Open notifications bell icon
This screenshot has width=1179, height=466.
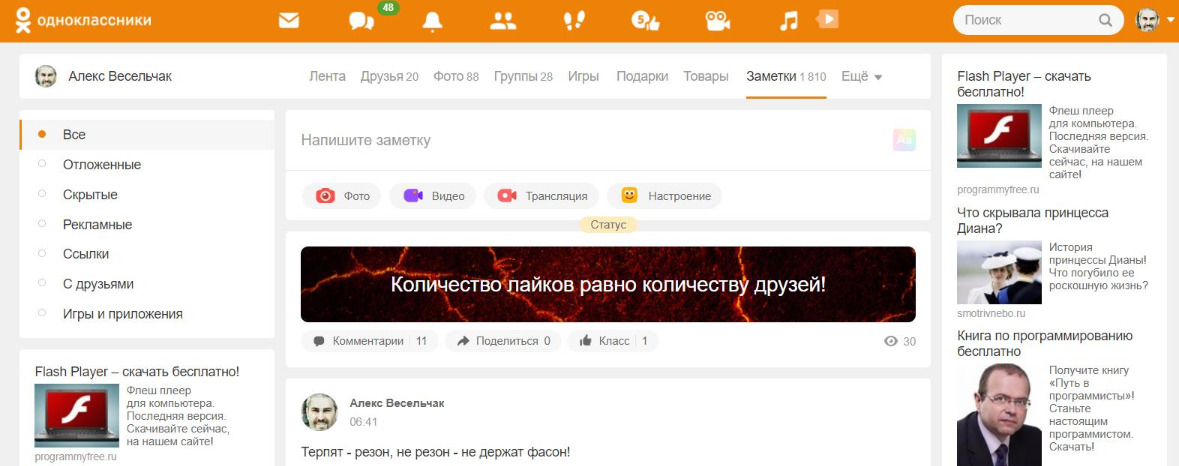click(432, 21)
